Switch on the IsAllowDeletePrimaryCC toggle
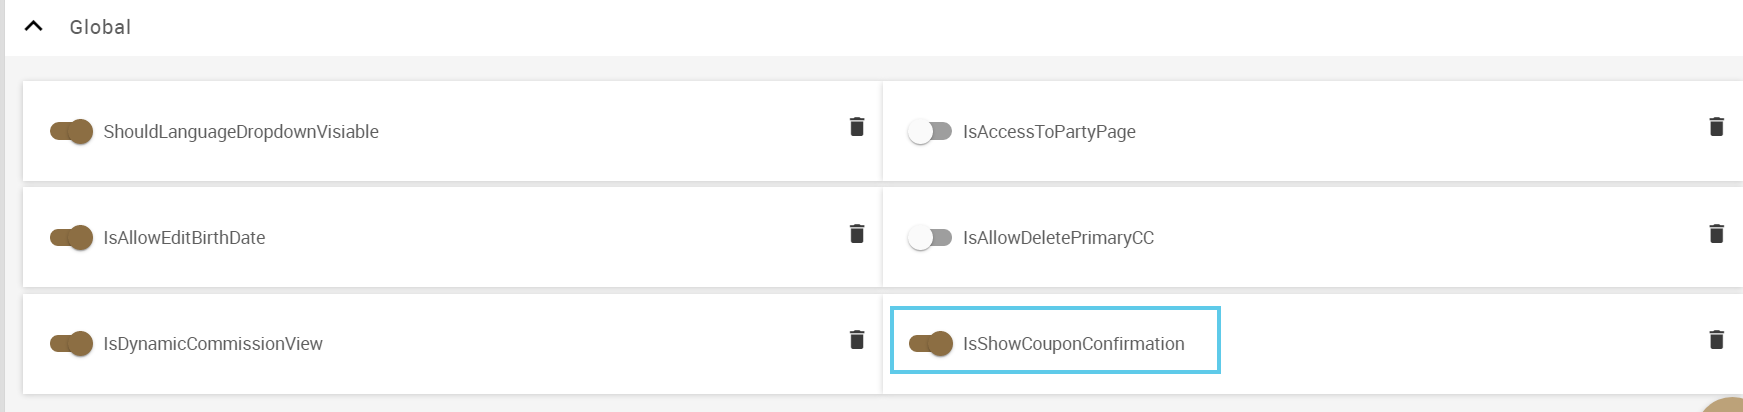1743x412 pixels. point(930,238)
